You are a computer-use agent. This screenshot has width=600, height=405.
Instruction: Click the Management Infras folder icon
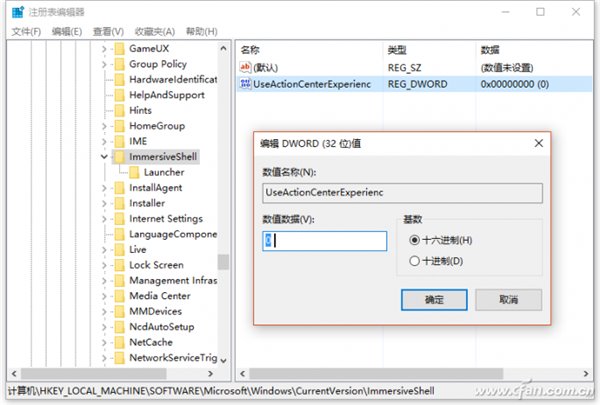tap(120, 281)
